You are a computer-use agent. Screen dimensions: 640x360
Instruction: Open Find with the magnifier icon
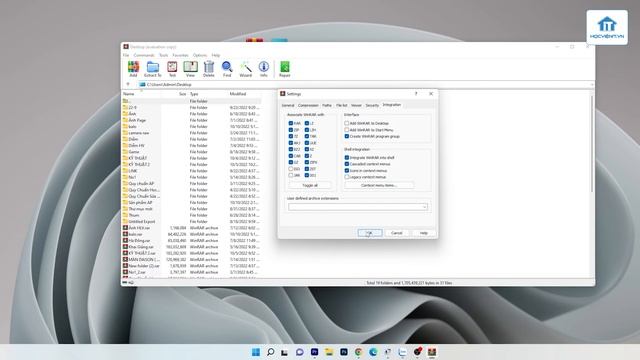(x=227, y=69)
